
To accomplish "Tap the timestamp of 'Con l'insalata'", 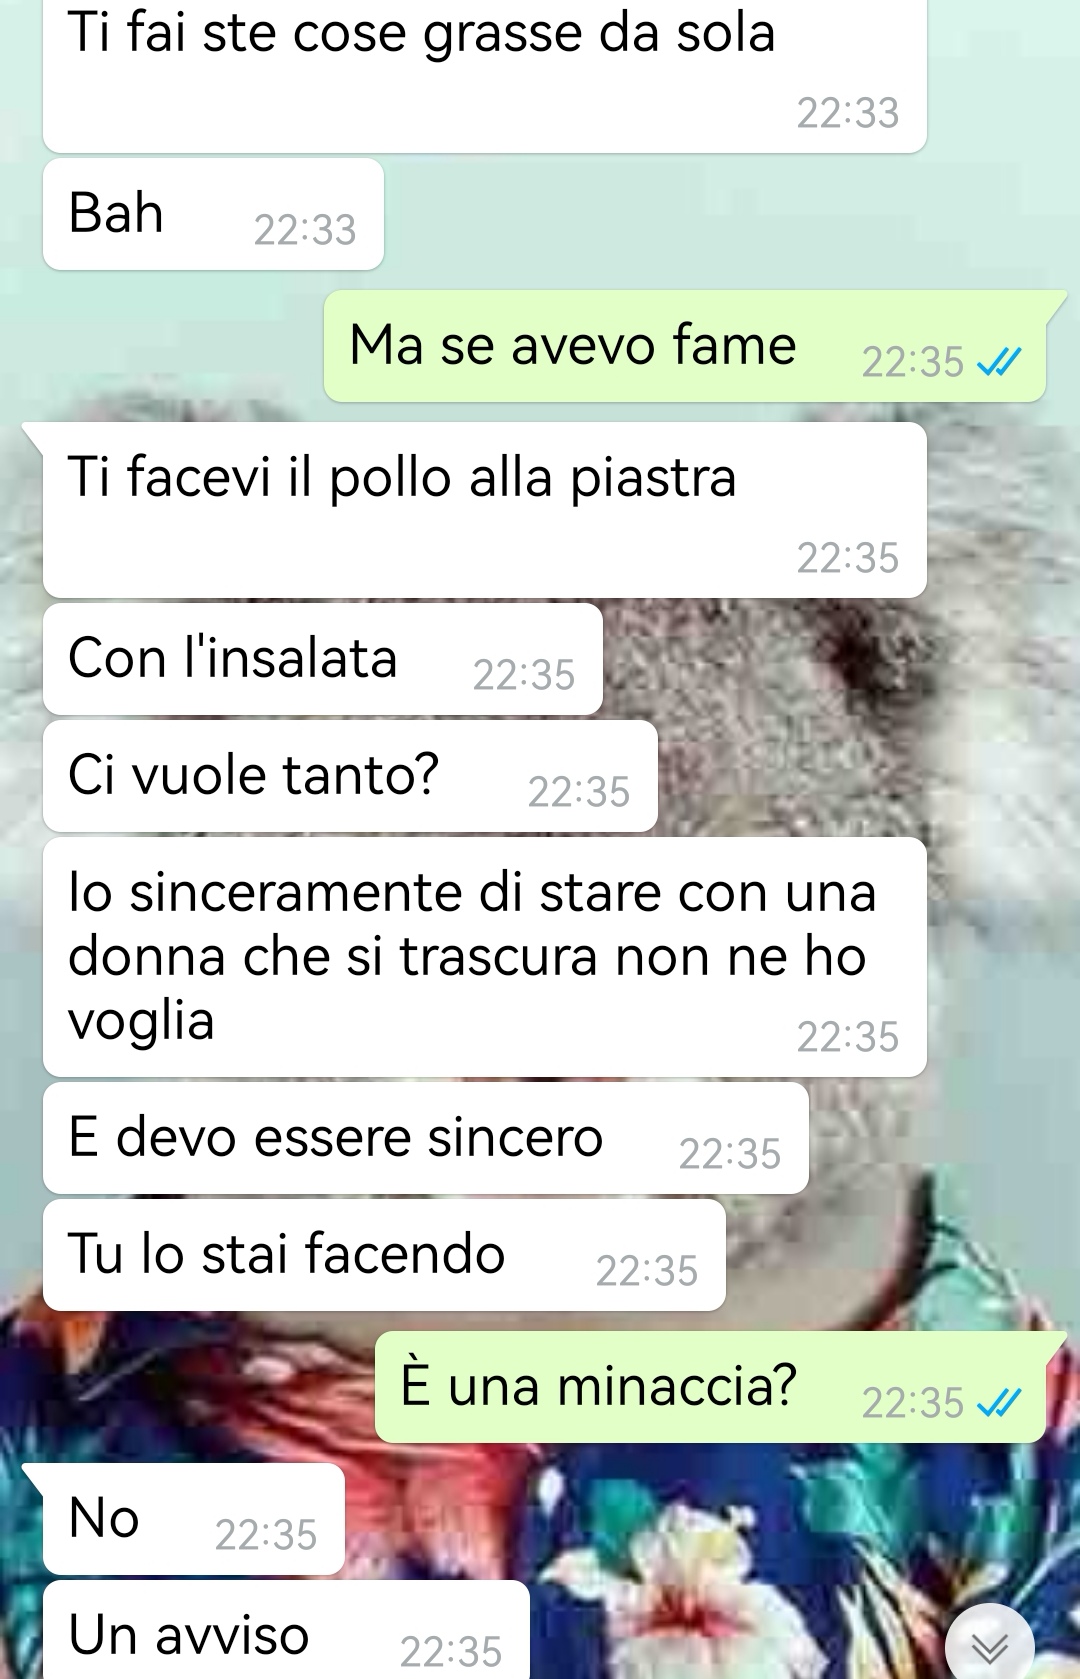I will pos(524,675).
